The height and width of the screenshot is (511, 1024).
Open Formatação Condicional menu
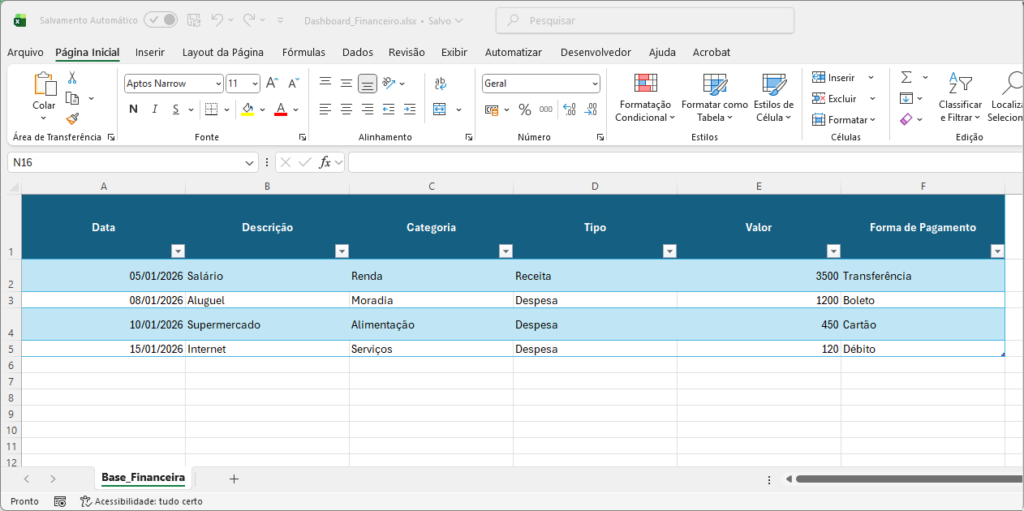coord(645,97)
